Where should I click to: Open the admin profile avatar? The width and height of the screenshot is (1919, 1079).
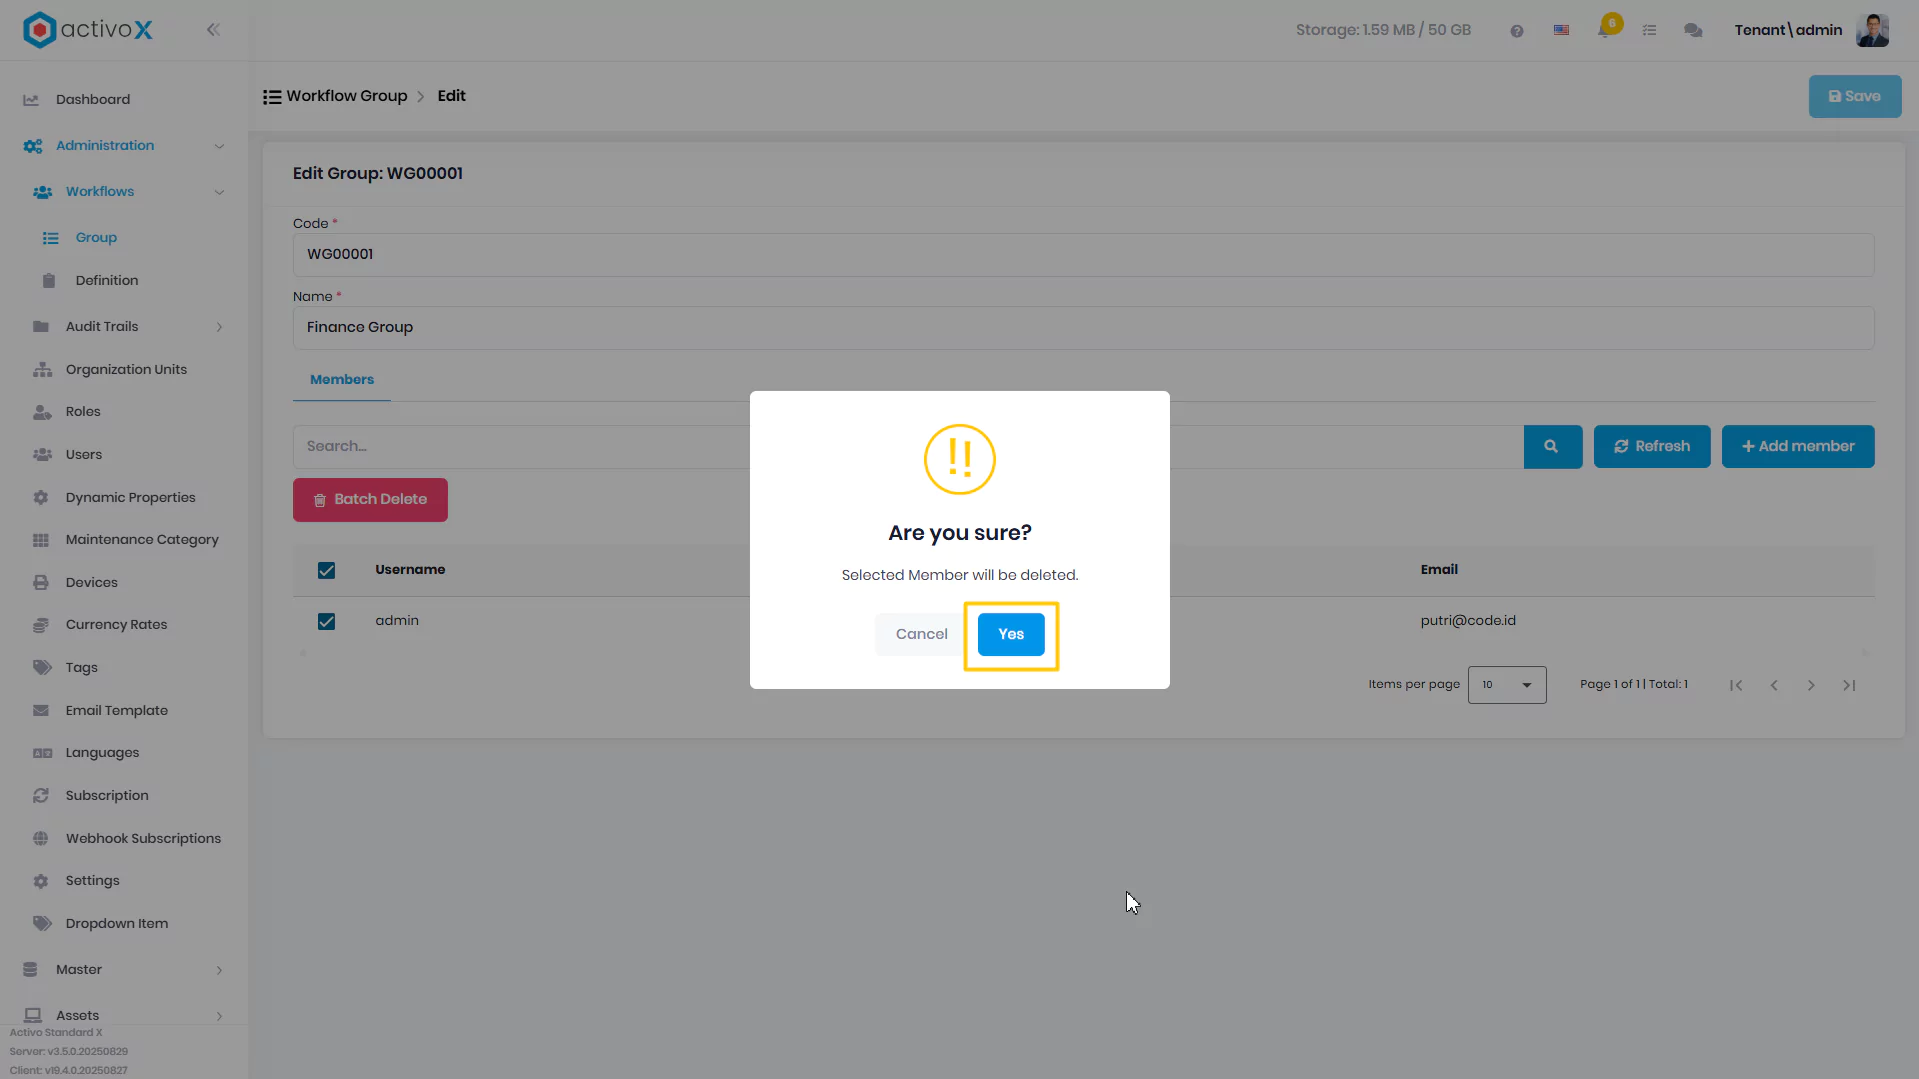(1872, 30)
